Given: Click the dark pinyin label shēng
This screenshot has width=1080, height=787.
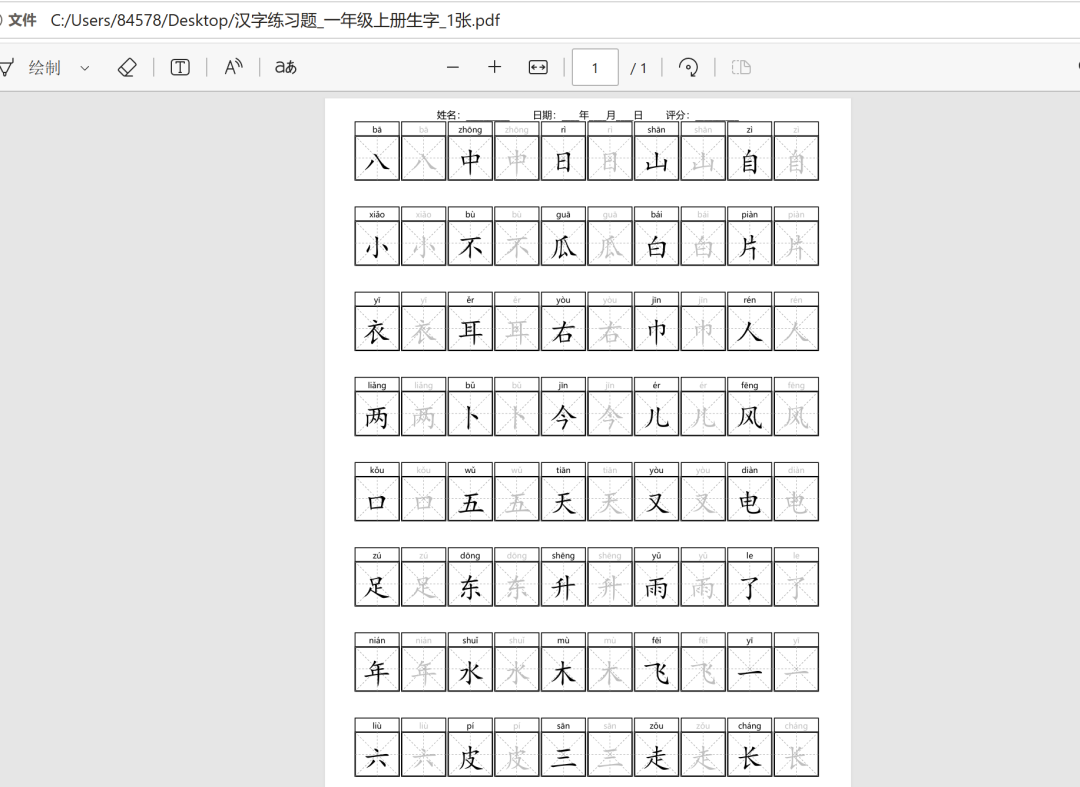Looking at the screenshot, I should pos(563,556).
